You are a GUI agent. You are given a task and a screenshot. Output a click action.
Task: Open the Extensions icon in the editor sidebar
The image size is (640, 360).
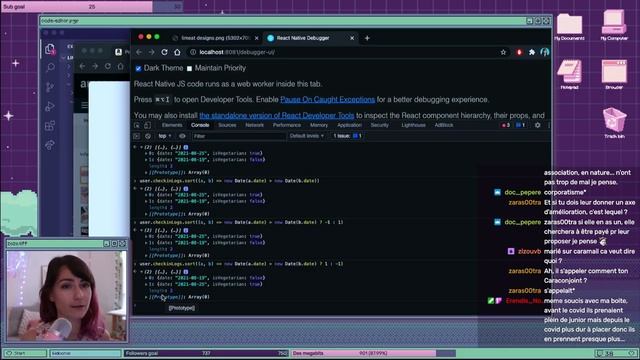point(50,126)
